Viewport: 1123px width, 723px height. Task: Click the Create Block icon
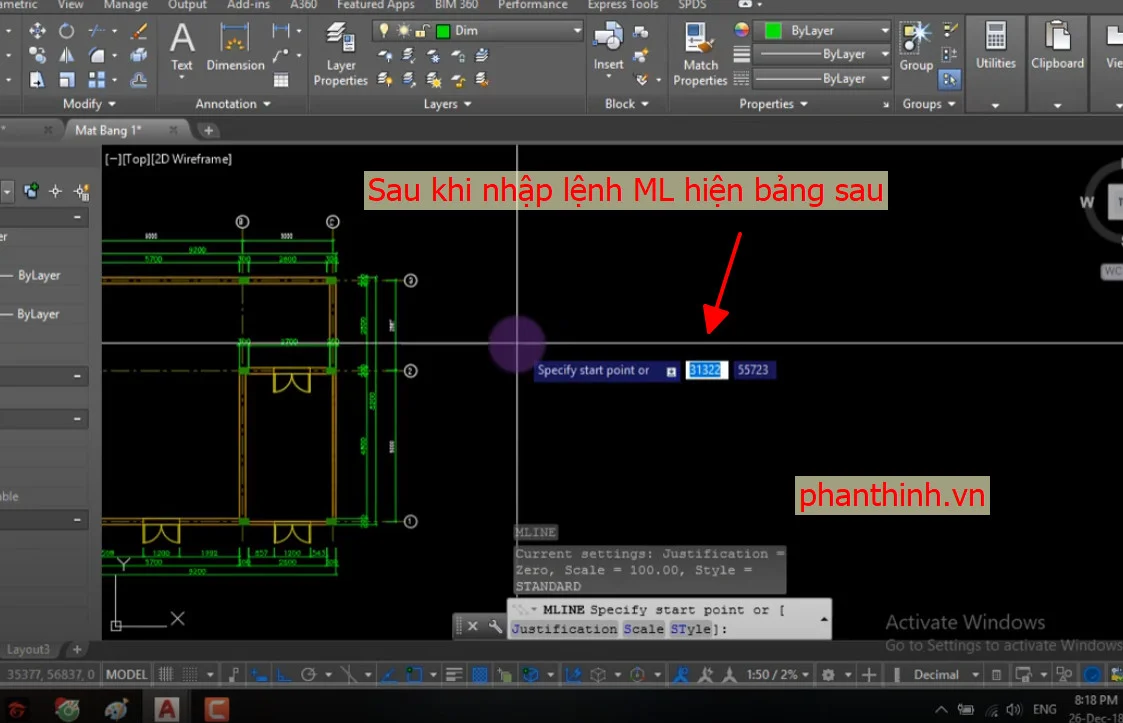(641, 32)
